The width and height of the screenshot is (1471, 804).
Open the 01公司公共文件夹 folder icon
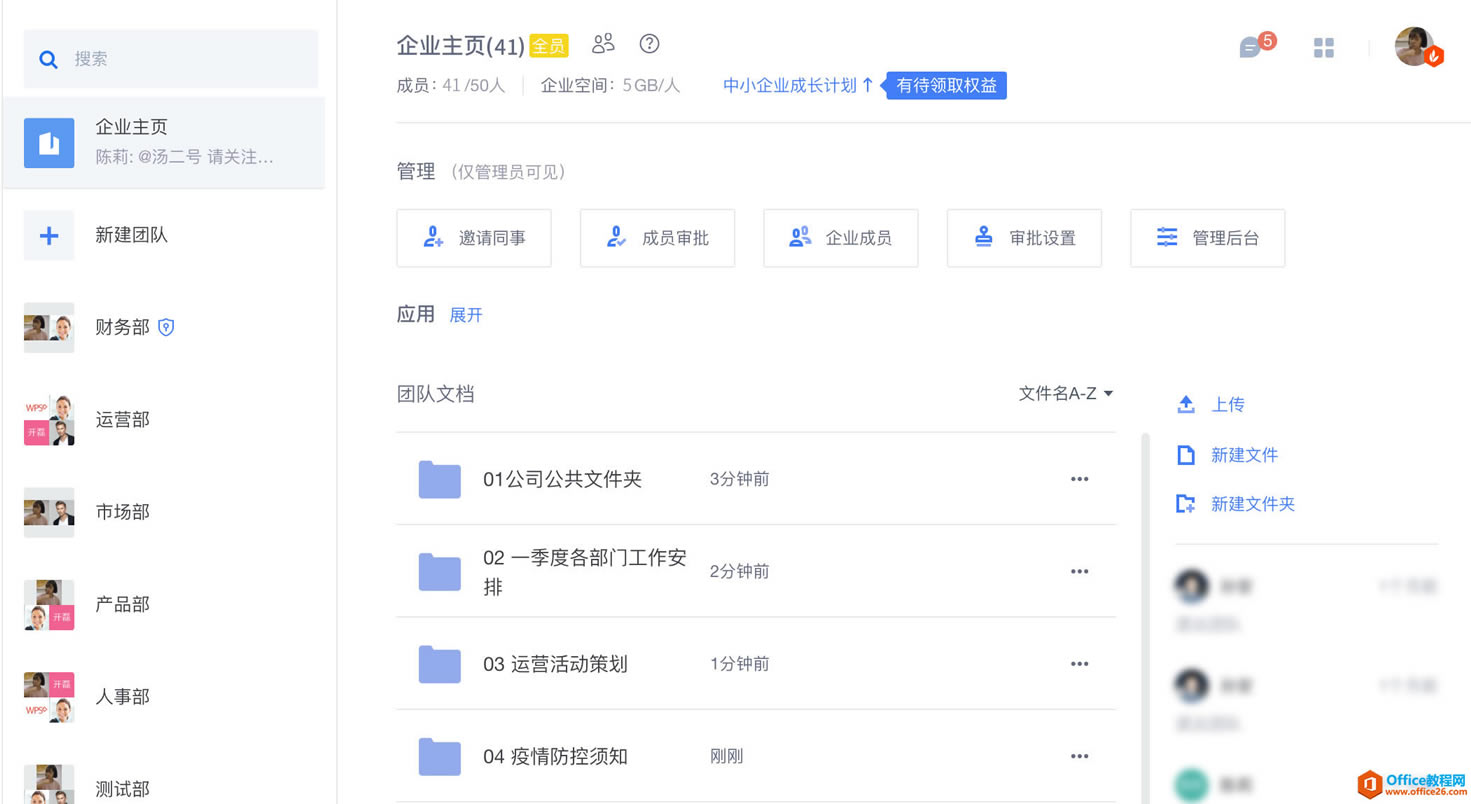pyautogui.click(x=440, y=479)
